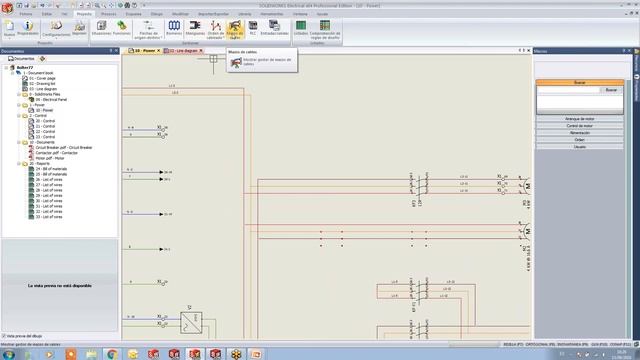Select 33 - List of wires report
The image size is (640, 360).
(x=49, y=217)
